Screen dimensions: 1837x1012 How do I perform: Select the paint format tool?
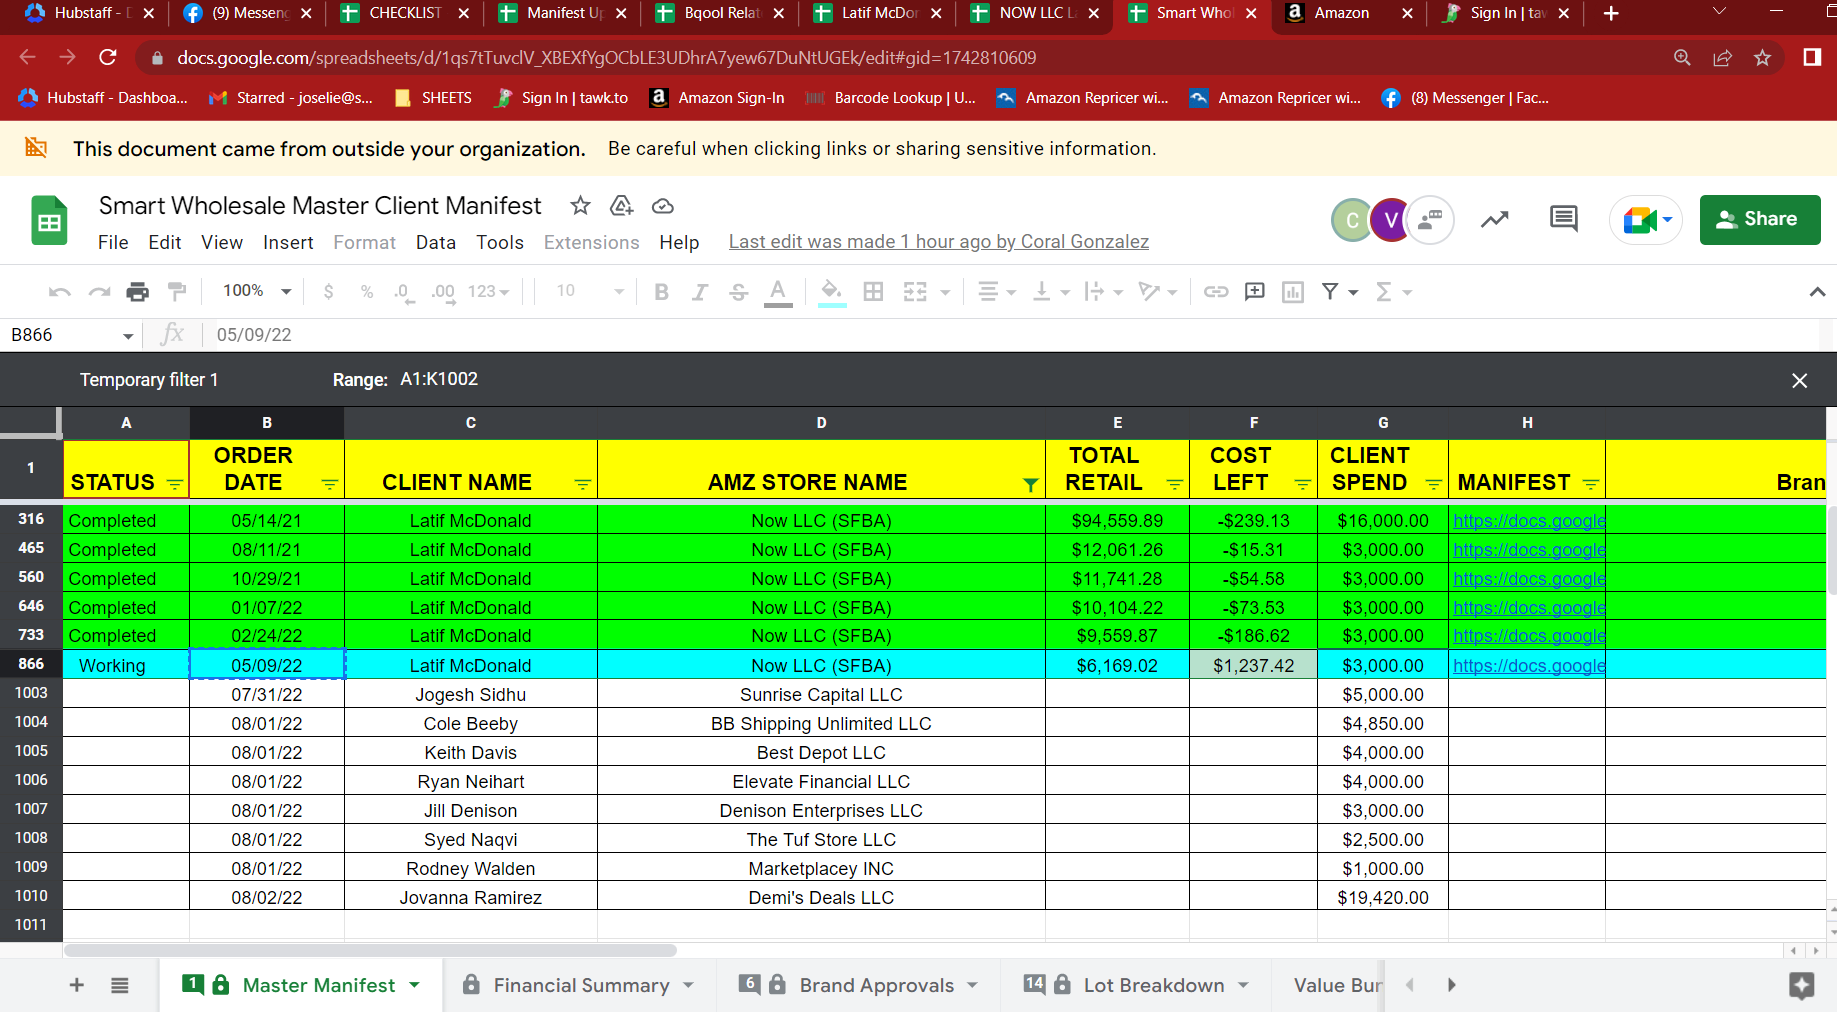pyautogui.click(x=177, y=292)
